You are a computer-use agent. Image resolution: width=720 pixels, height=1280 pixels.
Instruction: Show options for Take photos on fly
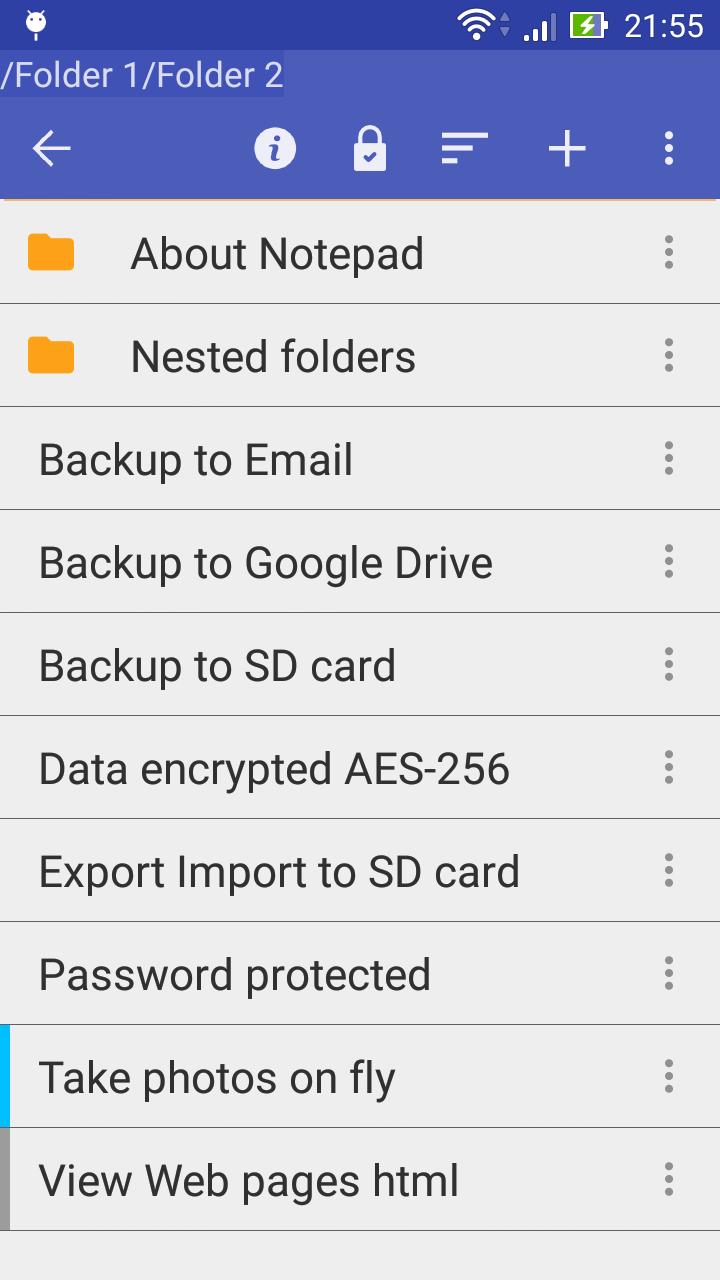[669, 1076]
